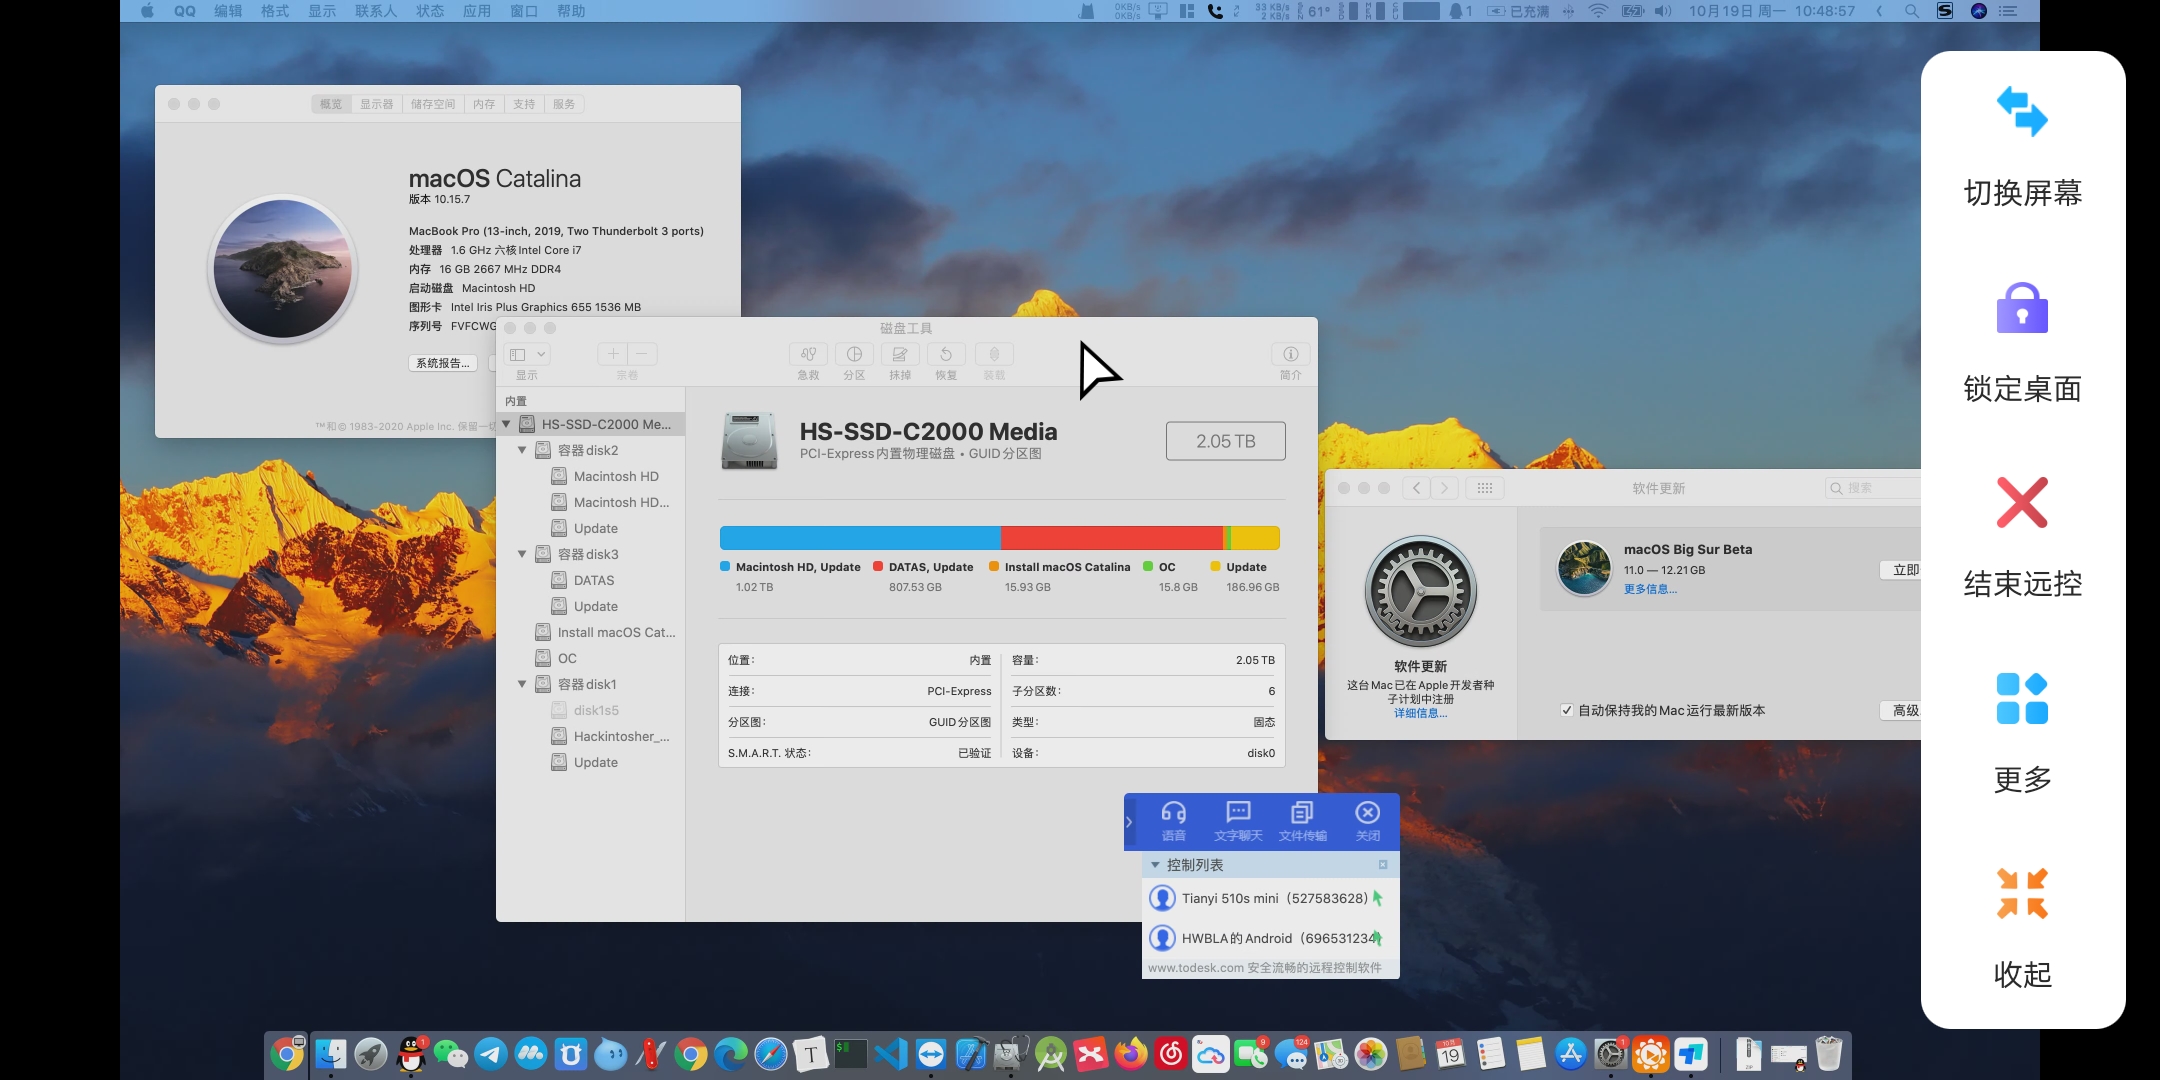
Task: Tap the red X 结束远控 icon
Action: click(x=2022, y=502)
